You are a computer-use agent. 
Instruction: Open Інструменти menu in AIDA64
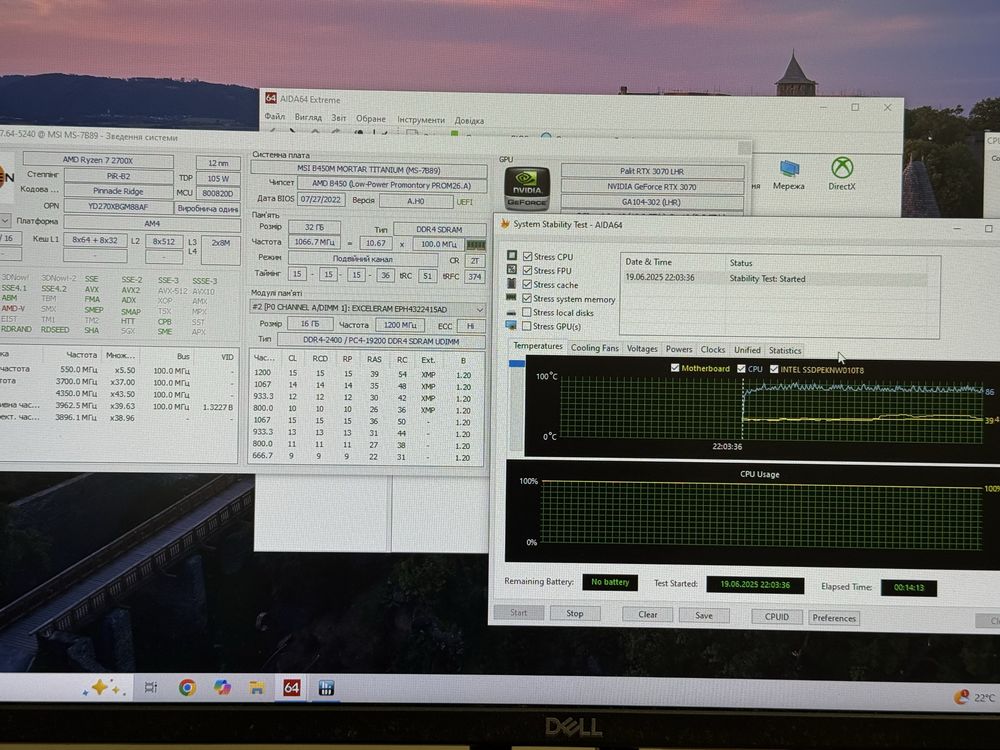421,120
